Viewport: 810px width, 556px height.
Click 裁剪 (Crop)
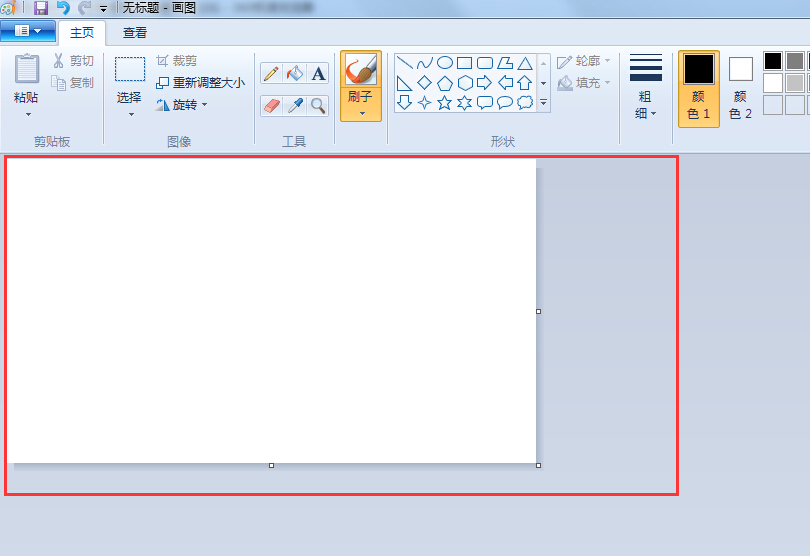pyautogui.click(x=177, y=61)
